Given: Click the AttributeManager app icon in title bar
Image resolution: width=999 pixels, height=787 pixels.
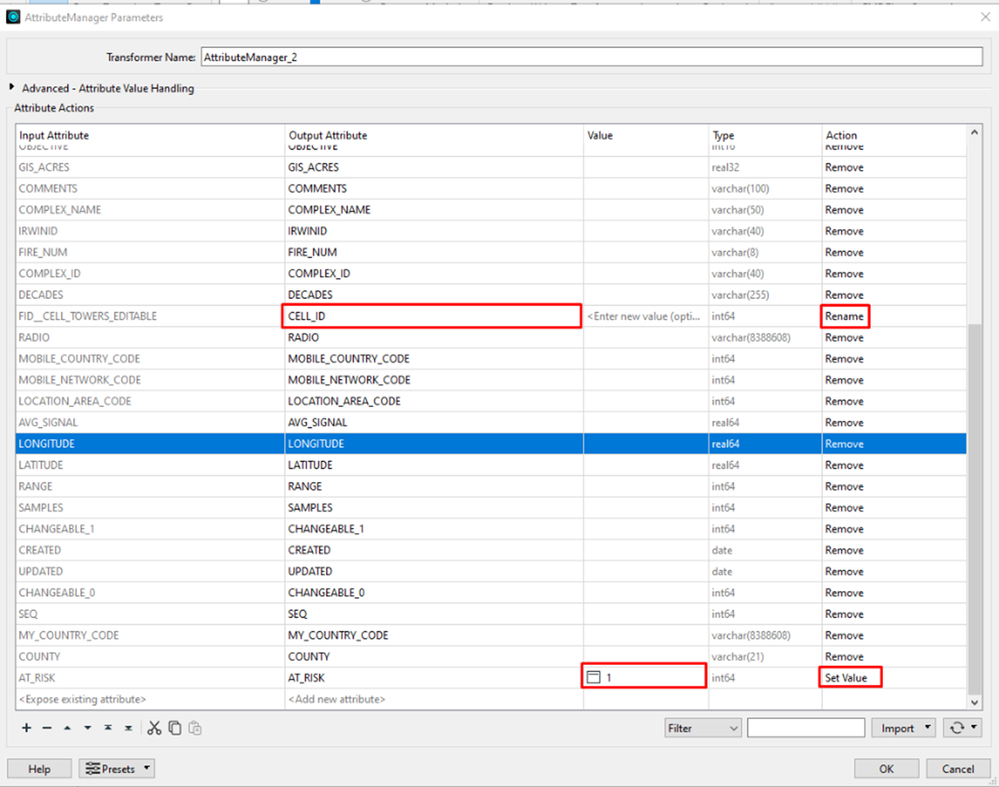Looking at the screenshot, I should point(13,17).
